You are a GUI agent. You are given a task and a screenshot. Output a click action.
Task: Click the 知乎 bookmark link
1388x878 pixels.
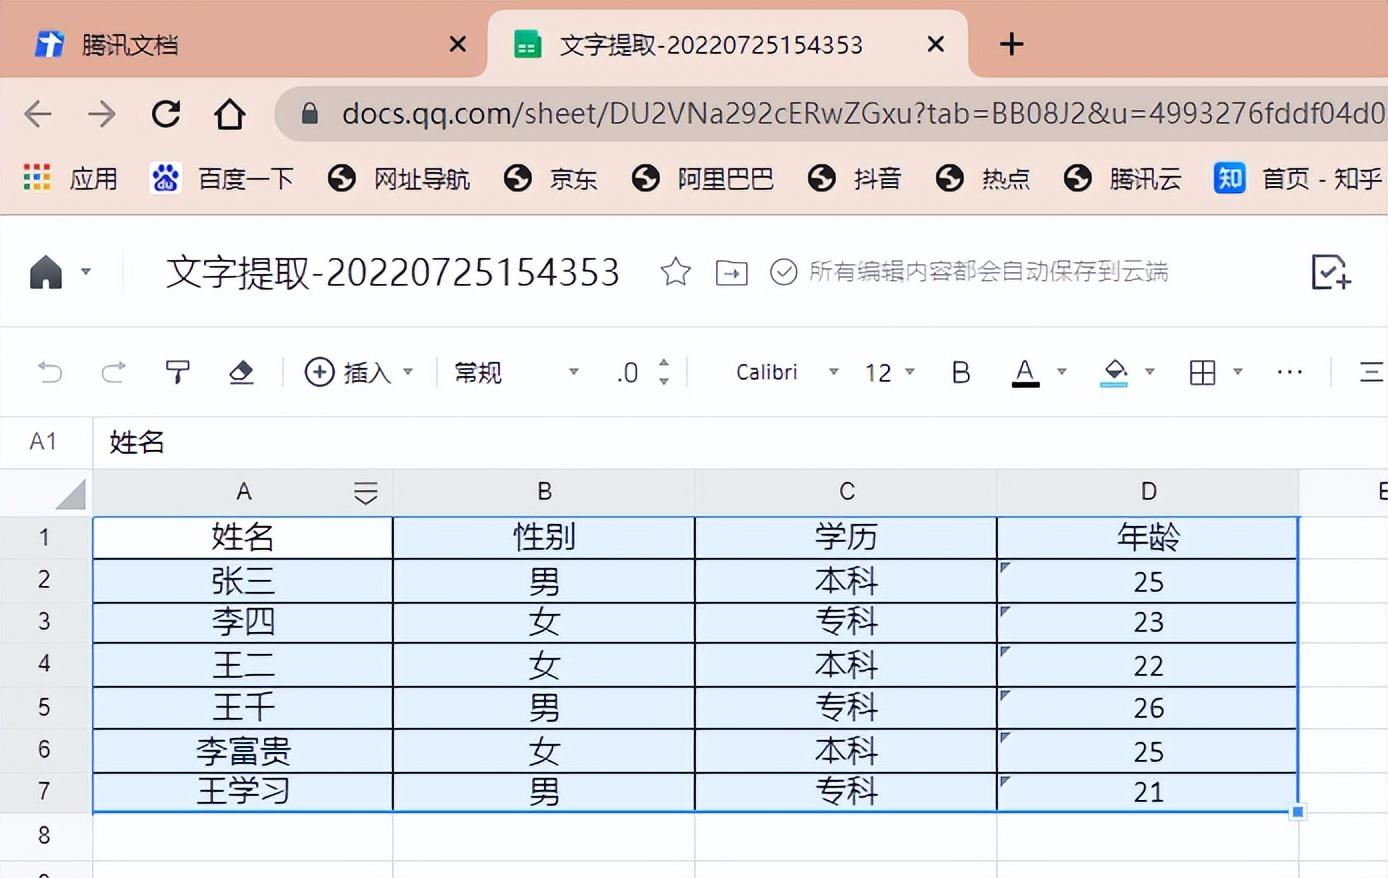coord(1300,178)
